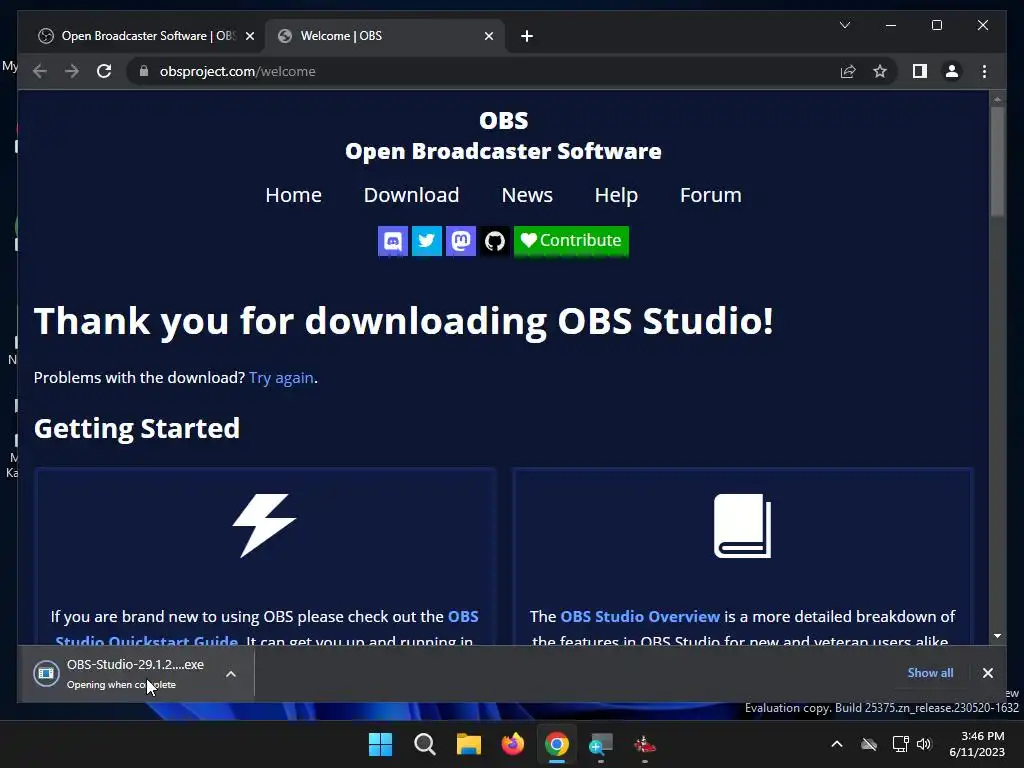Toggle the browser side panel icon

tap(920, 71)
